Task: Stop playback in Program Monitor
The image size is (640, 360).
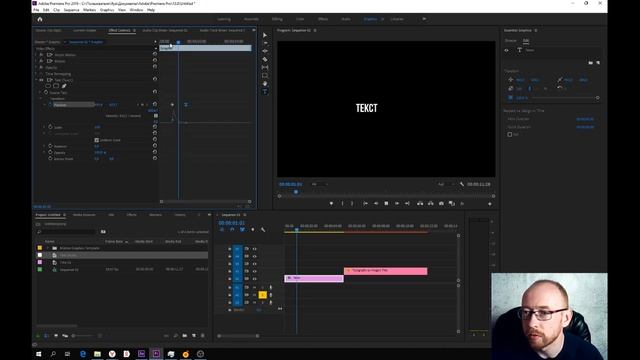Action: 386,203
